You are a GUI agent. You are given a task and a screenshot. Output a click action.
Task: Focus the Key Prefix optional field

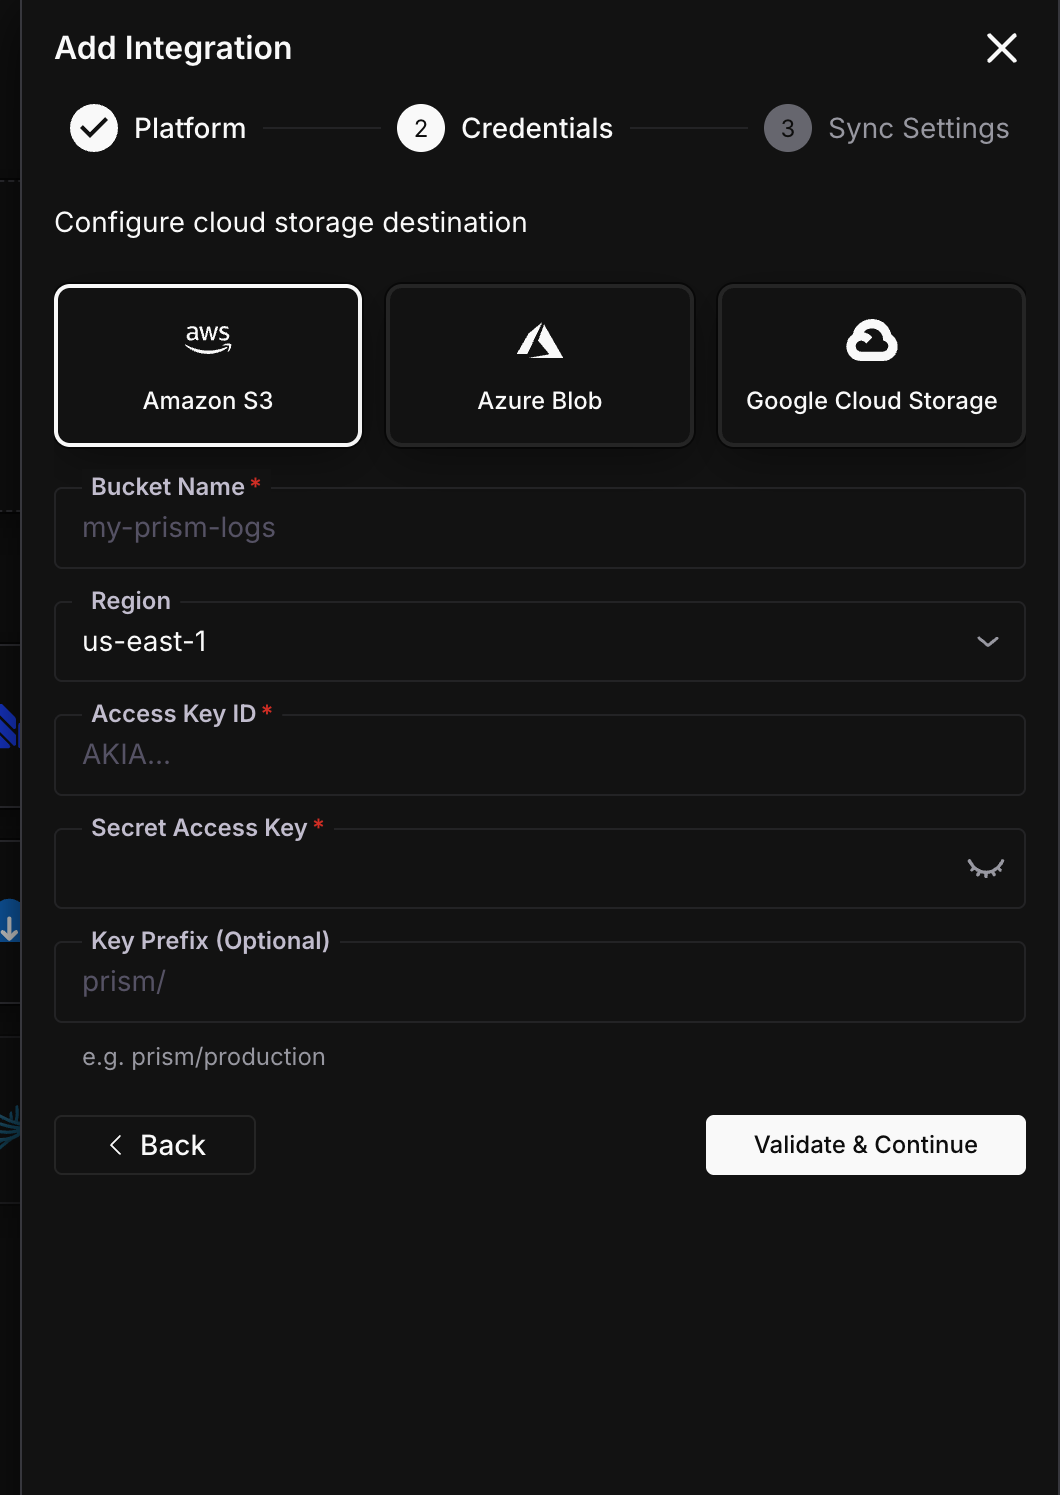[540, 981]
